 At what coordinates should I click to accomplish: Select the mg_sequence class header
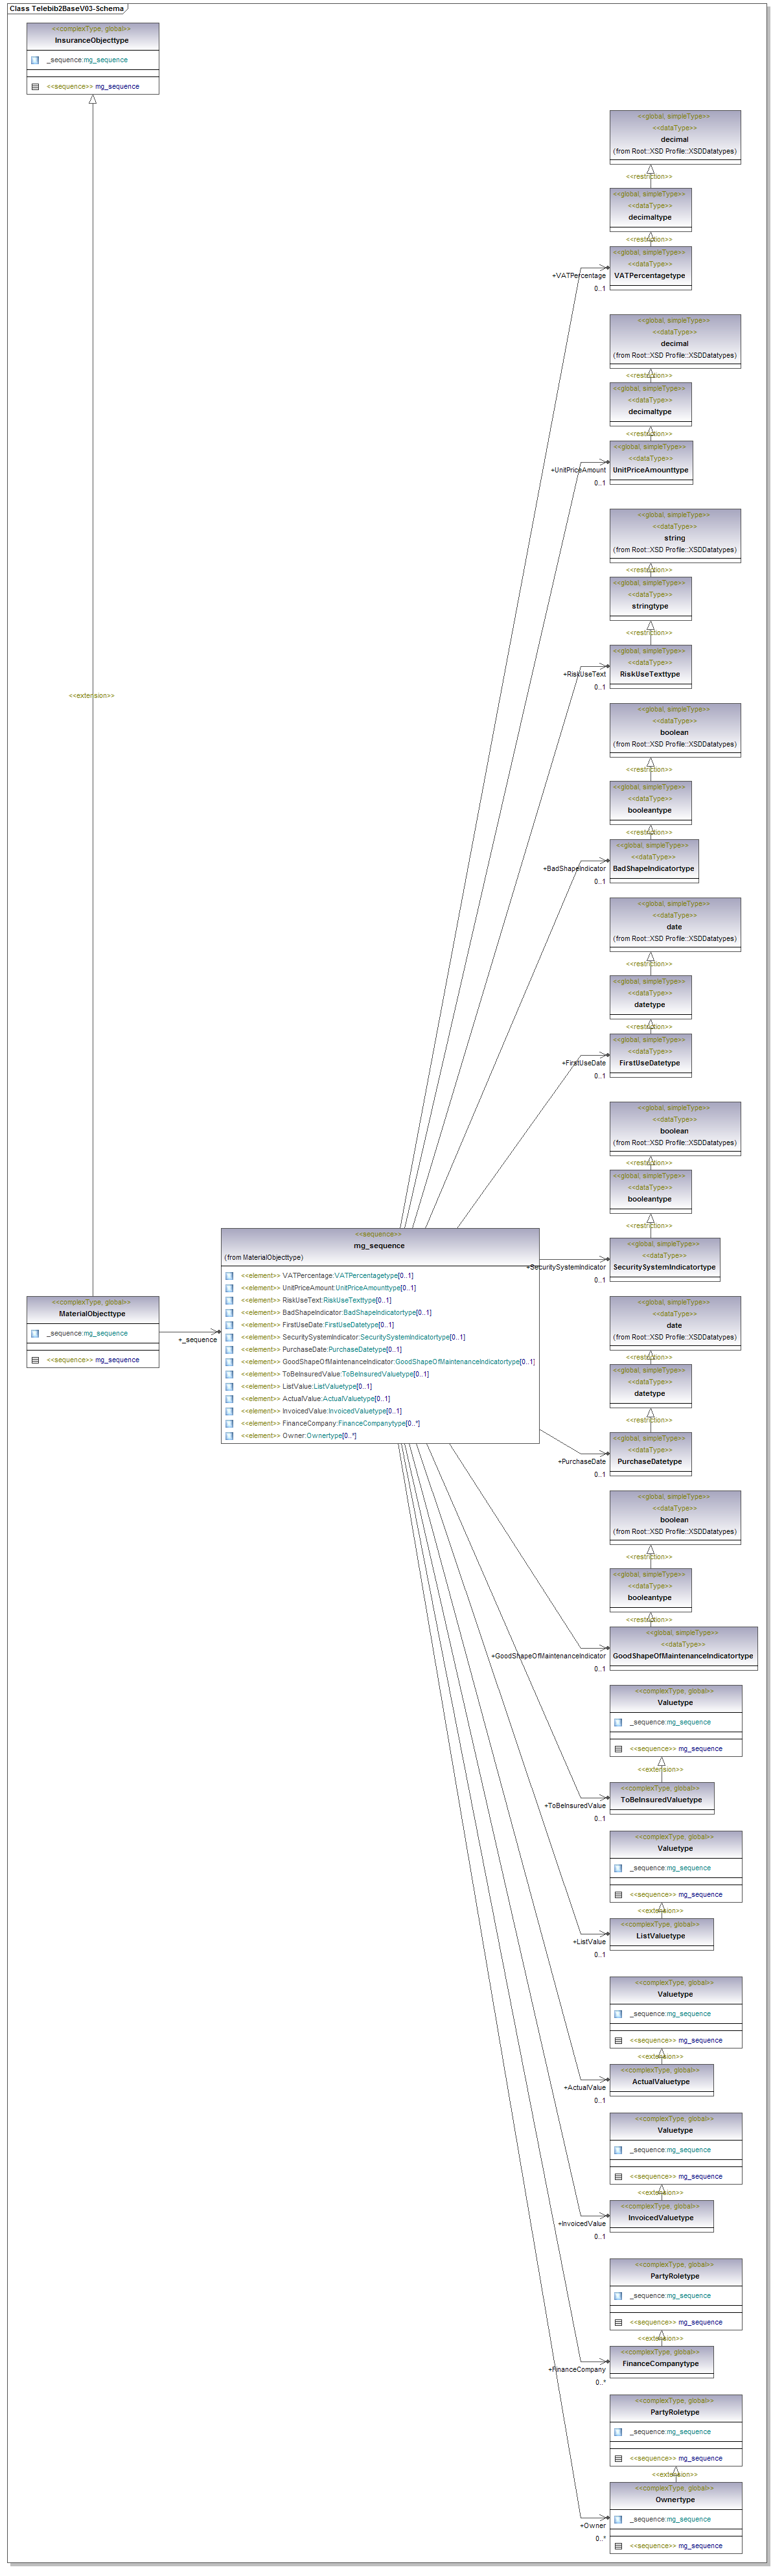coord(379,1245)
